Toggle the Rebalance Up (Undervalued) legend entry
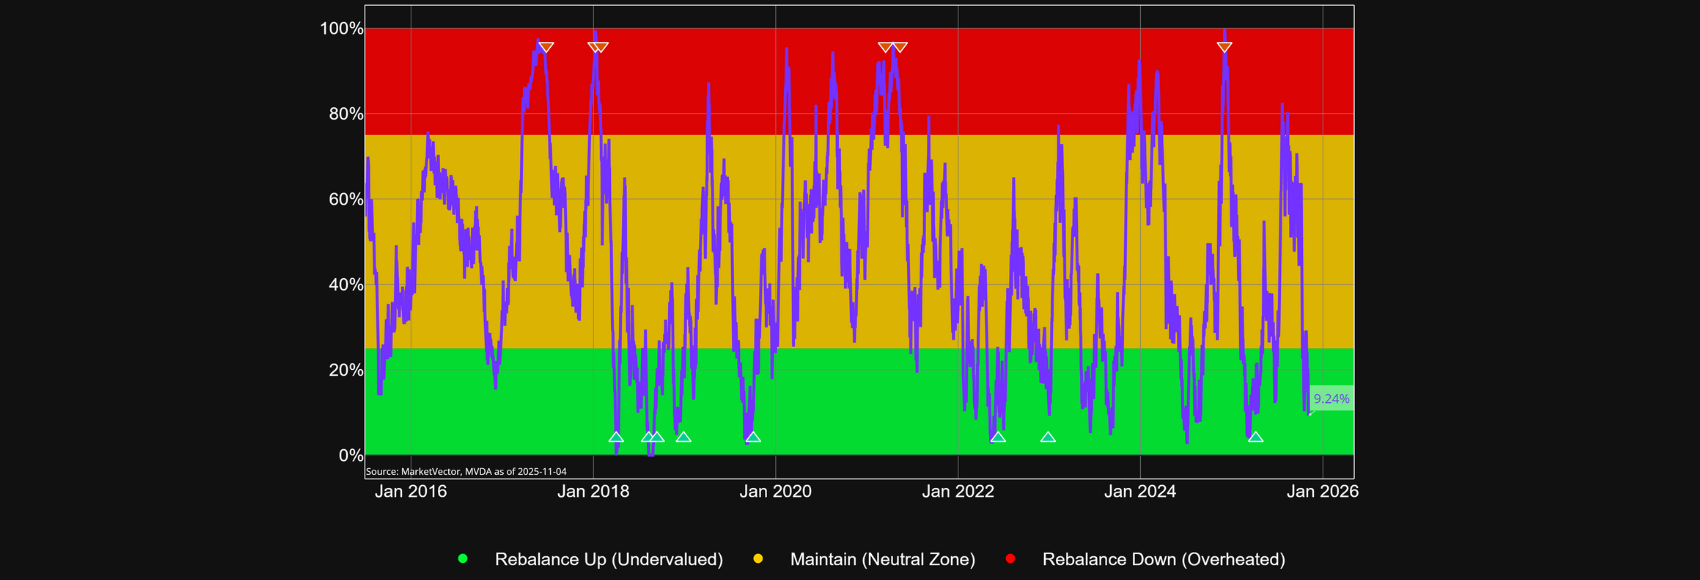The width and height of the screenshot is (1700, 580). [608, 559]
